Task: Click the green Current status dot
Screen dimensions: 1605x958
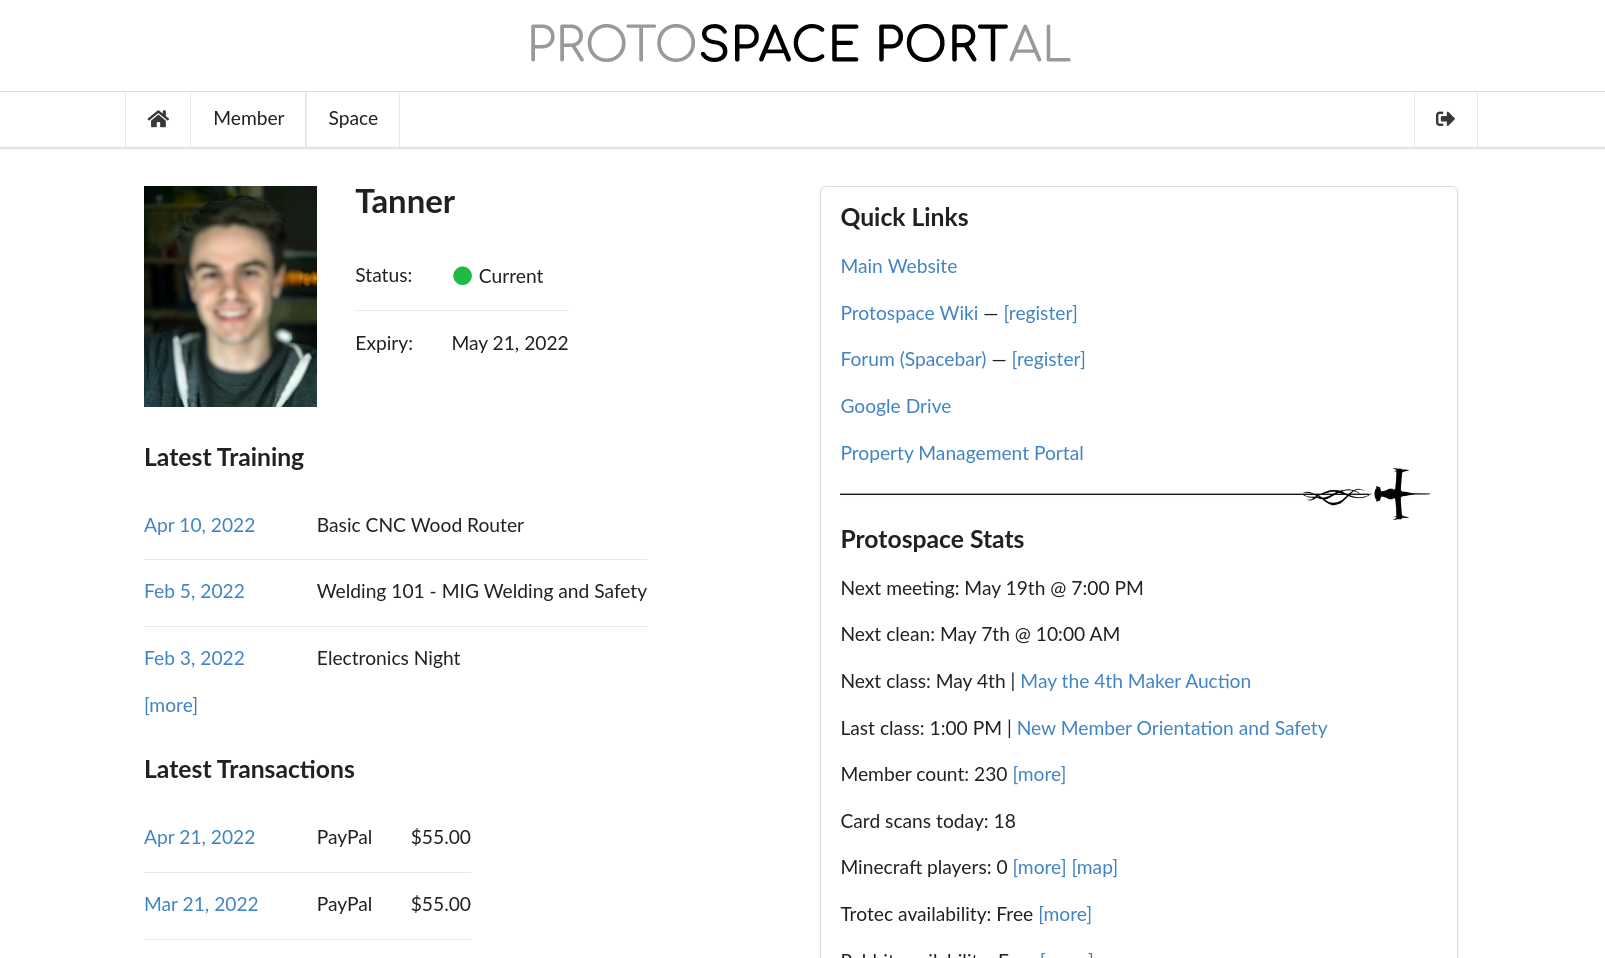Action: click(462, 276)
